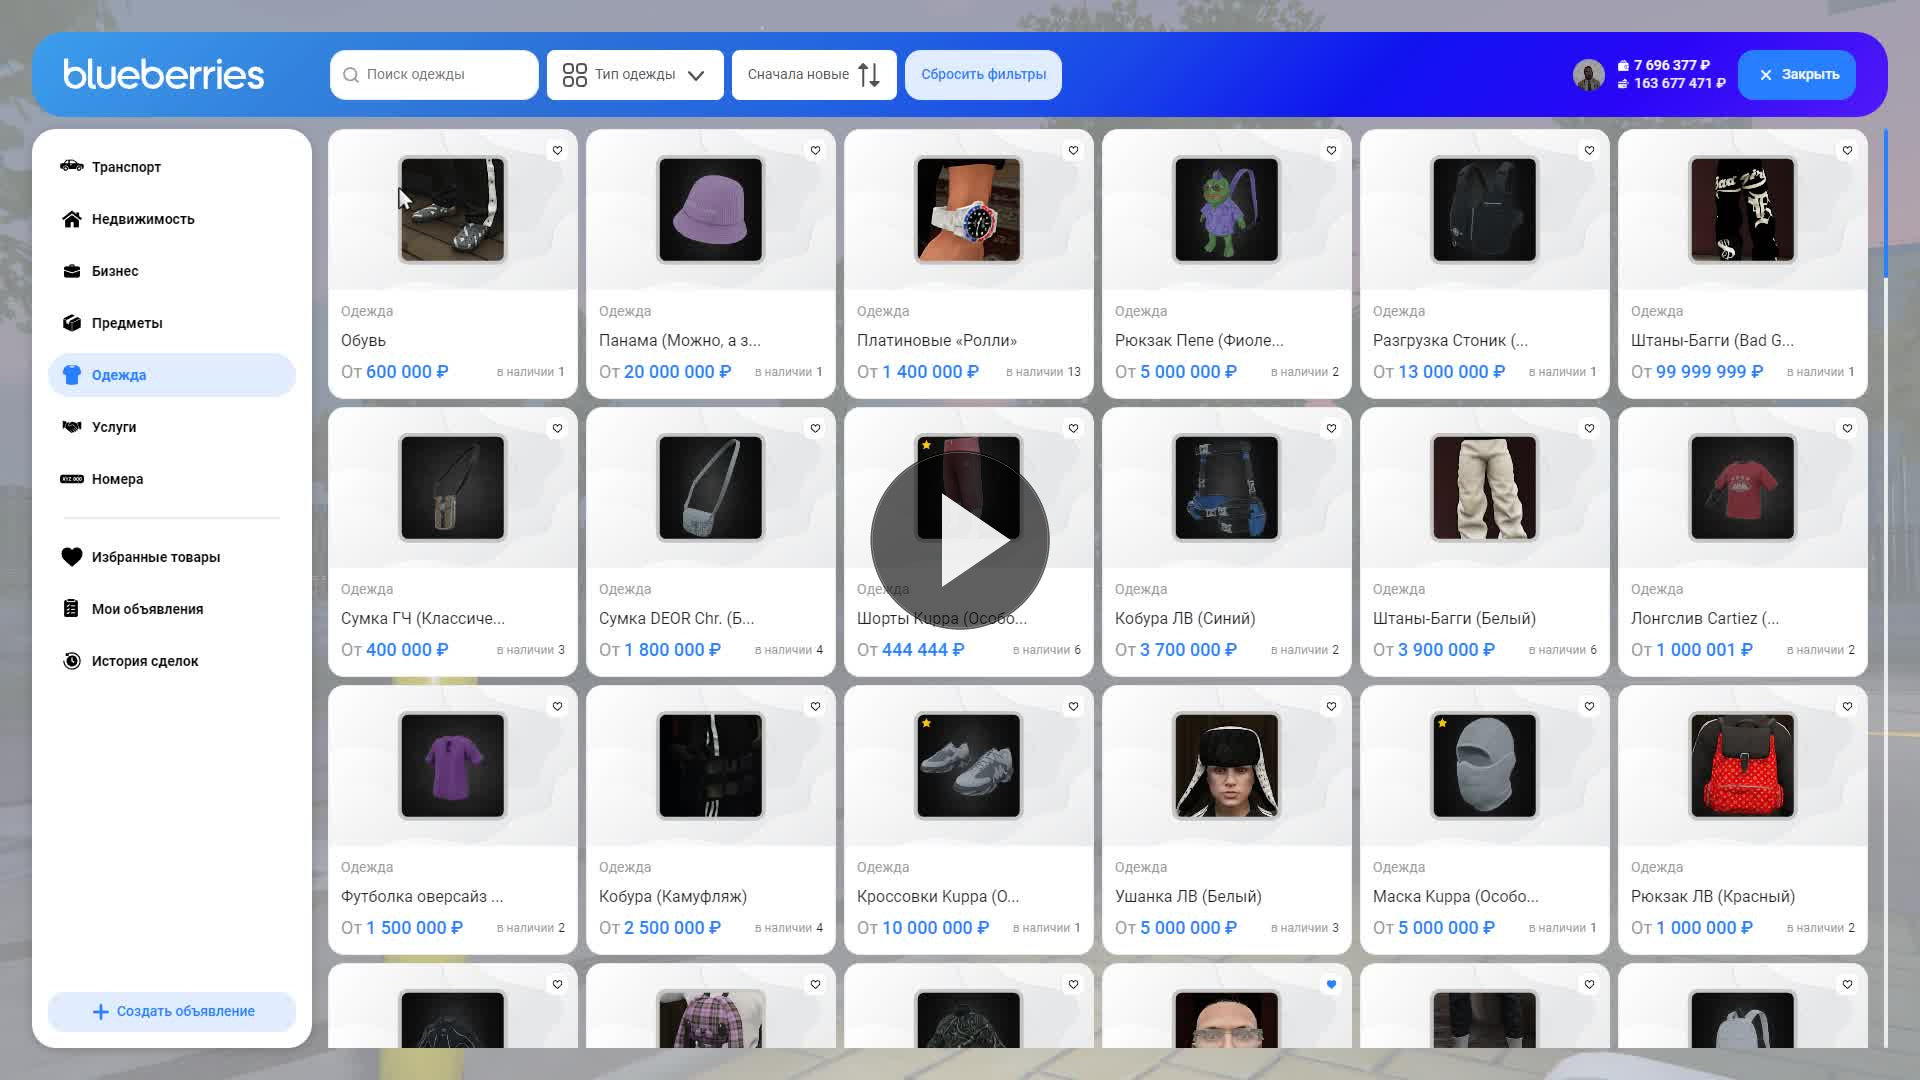Click price От 3 700 000 ₽
This screenshot has height=1080, width=1920.
coord(1176,650)
